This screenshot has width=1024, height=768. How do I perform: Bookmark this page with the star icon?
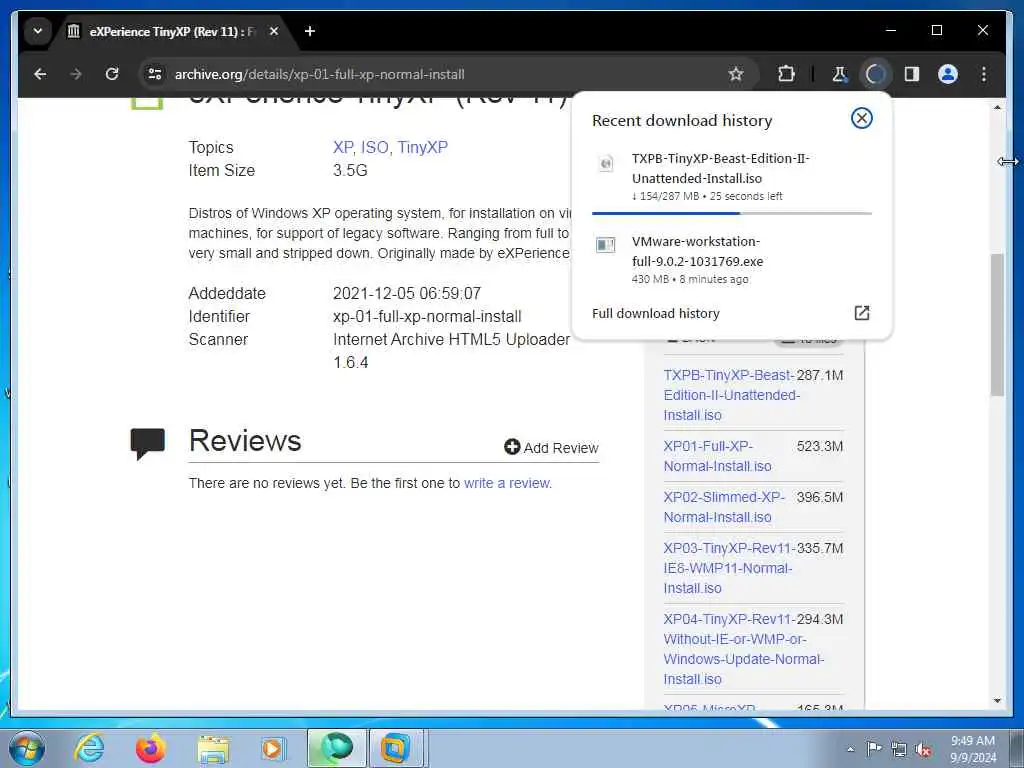click(736, 74)
